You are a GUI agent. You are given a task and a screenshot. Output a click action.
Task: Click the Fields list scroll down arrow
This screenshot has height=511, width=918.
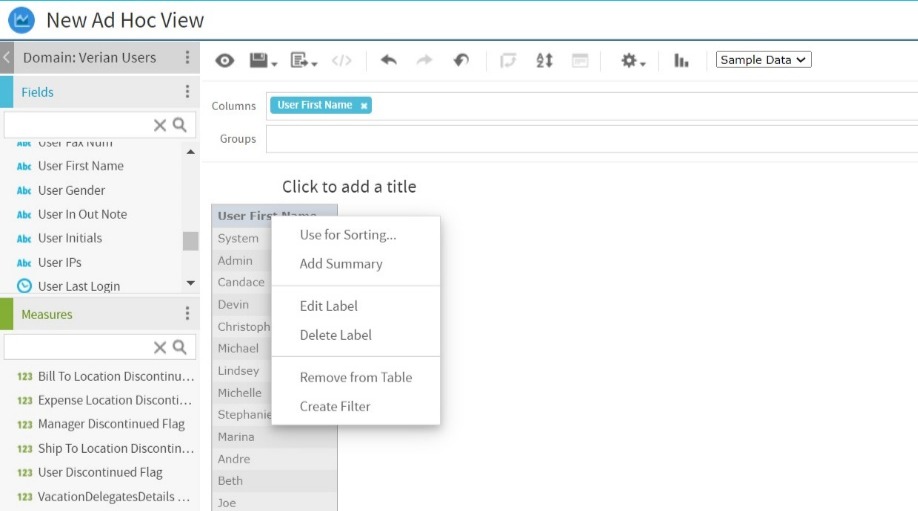click(x=190, y=283)
